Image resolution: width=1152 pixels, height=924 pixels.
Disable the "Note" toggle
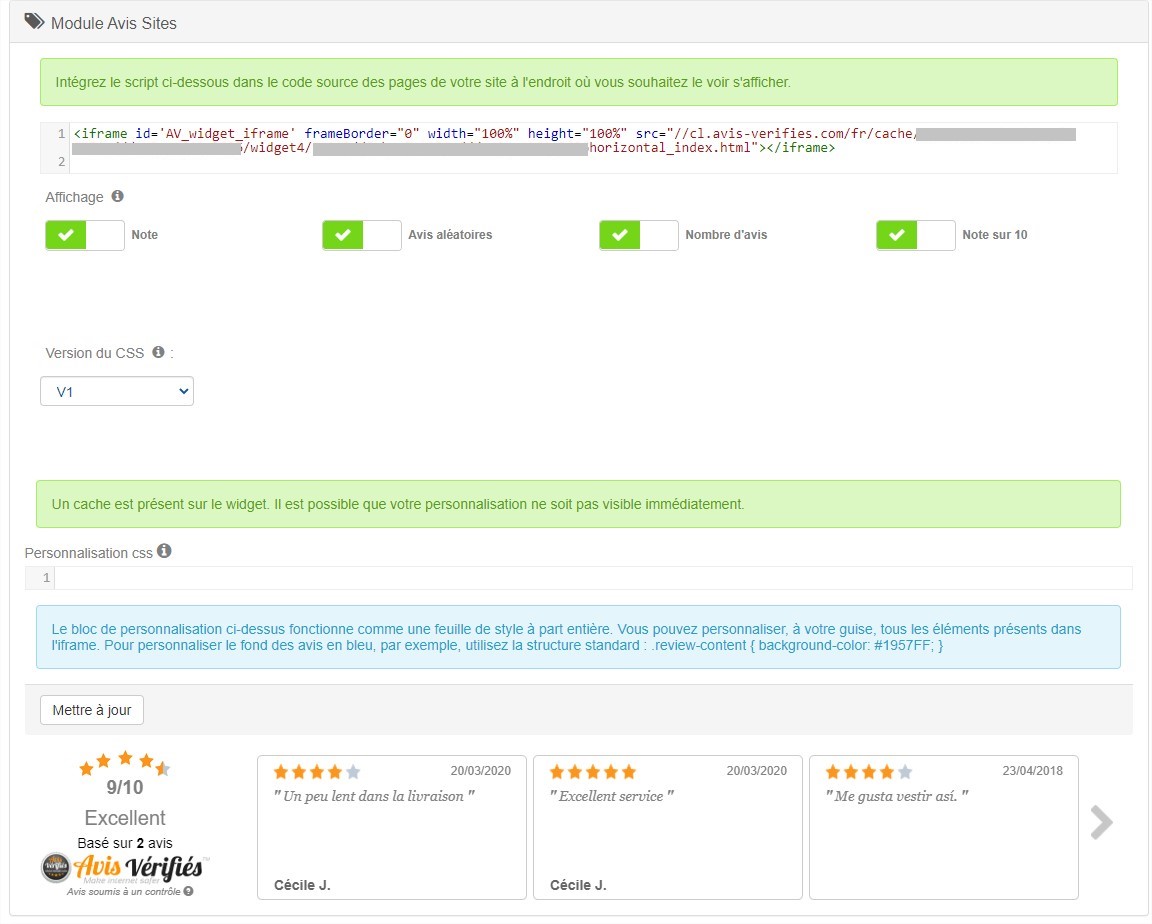pyautogui.click(x=84, y=235)
